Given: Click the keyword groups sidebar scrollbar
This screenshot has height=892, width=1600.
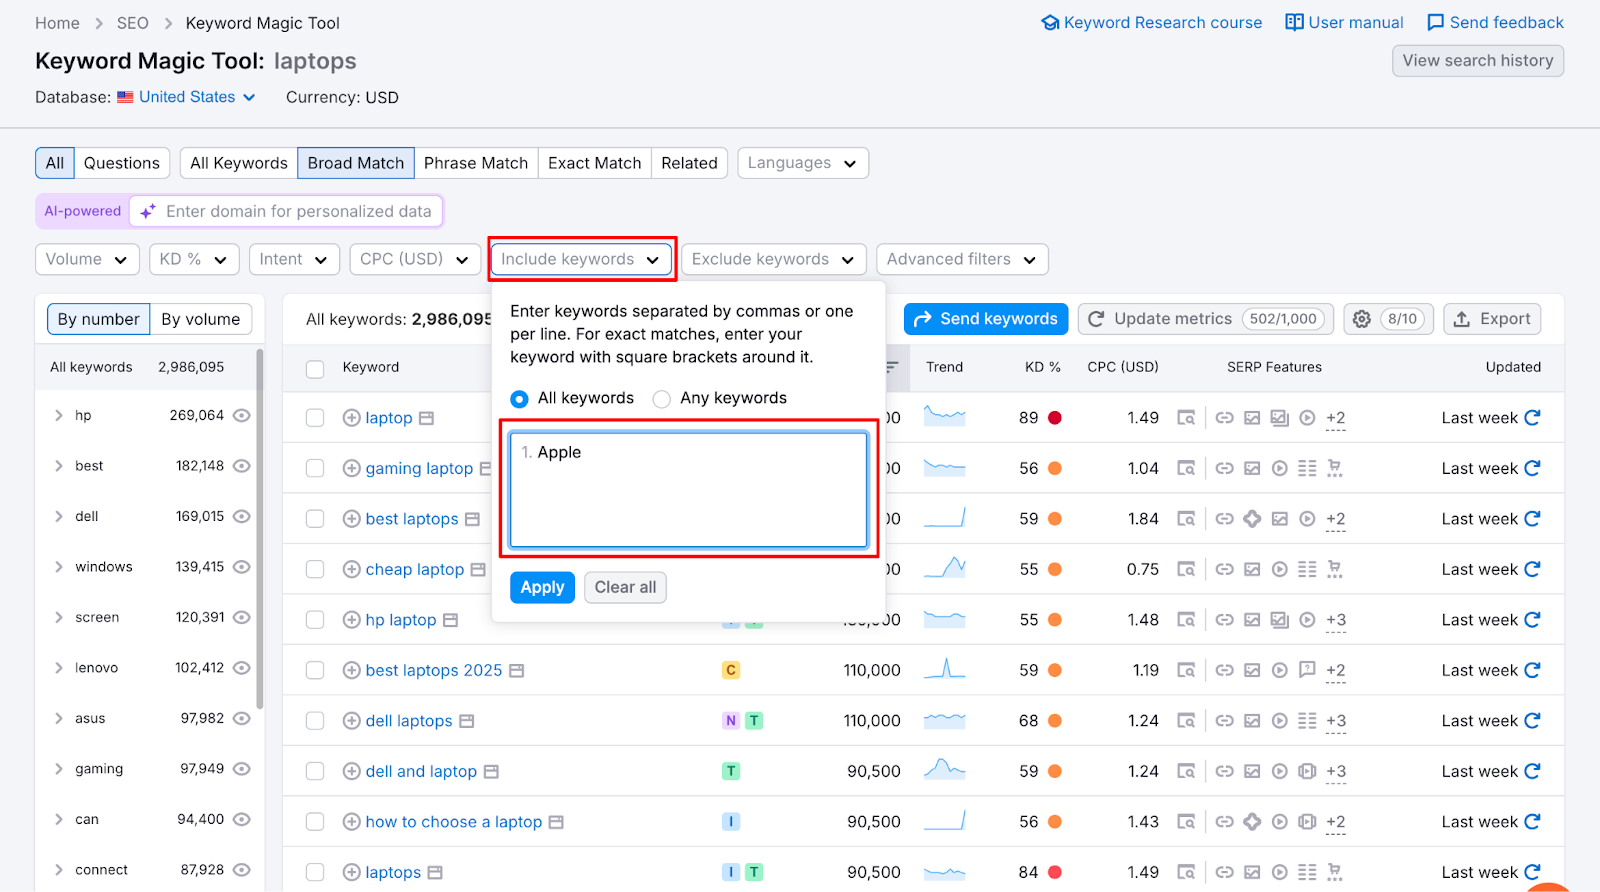Looking at the screenshot, I should pyautogui.click(x=260, y=528).
